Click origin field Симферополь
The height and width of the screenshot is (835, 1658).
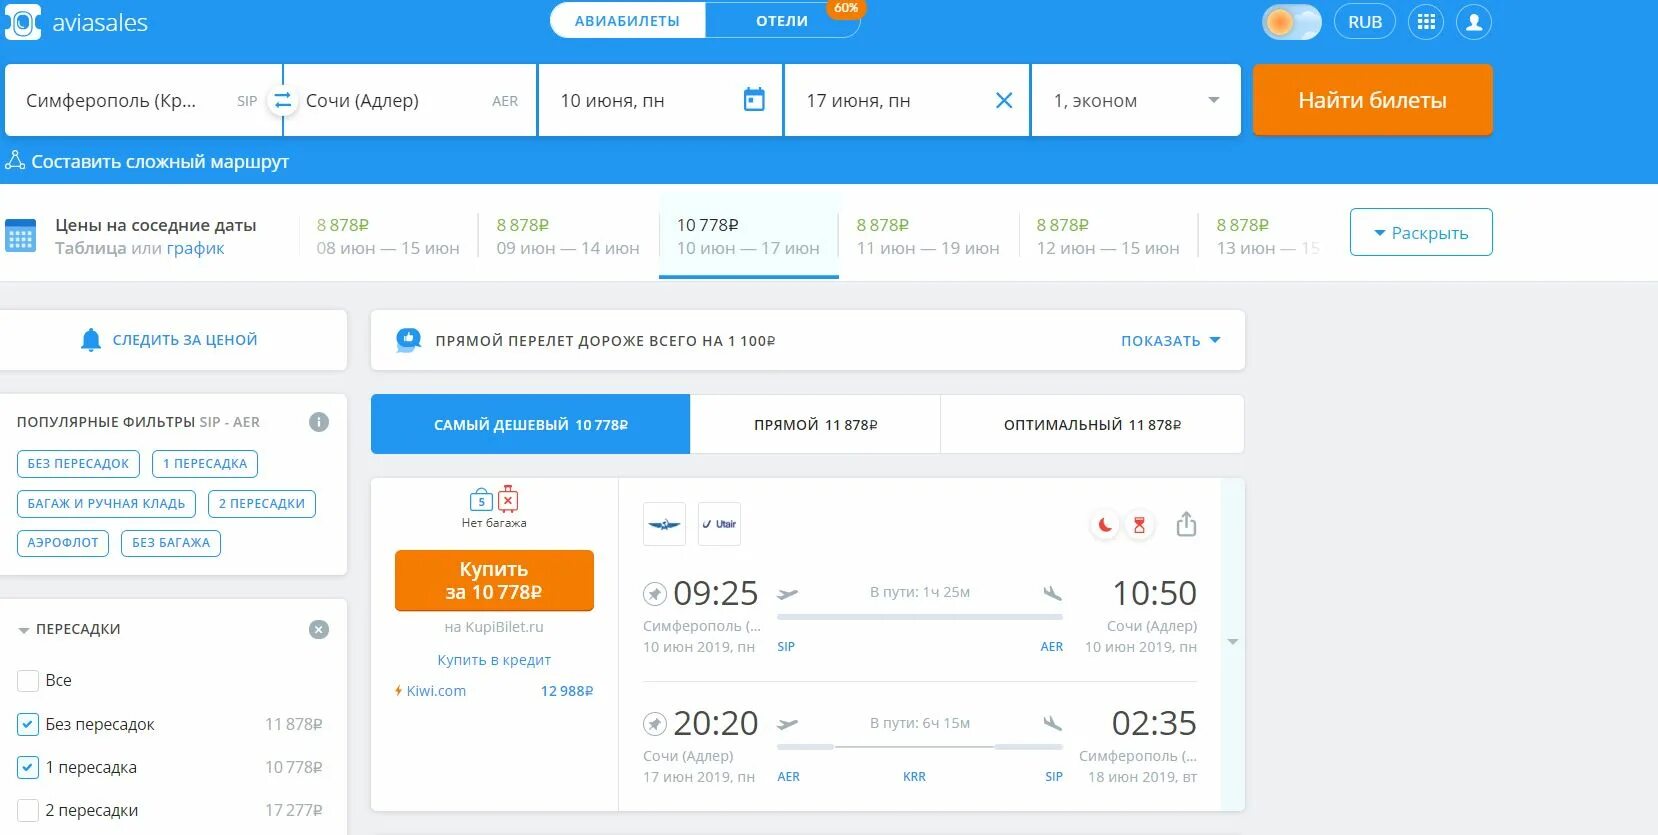pos(137,100)
